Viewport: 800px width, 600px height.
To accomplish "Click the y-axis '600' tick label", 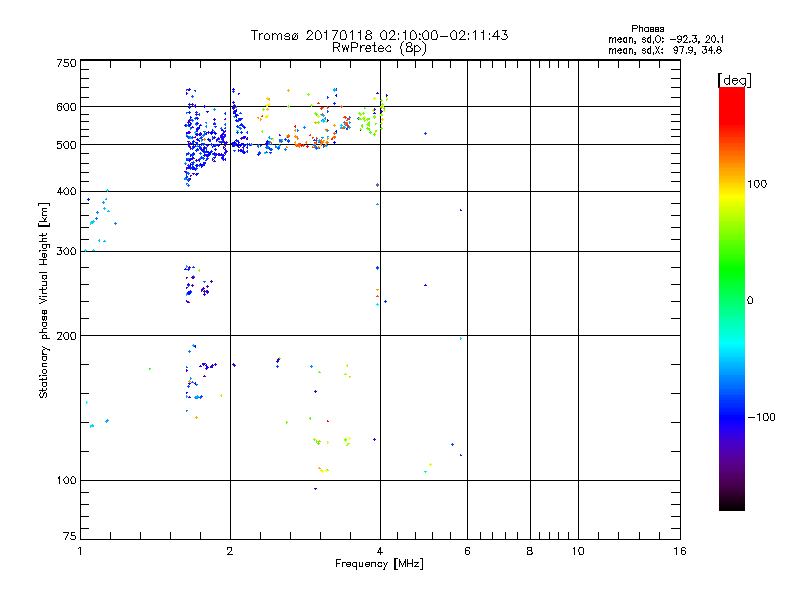I will [x=66, y=107].
